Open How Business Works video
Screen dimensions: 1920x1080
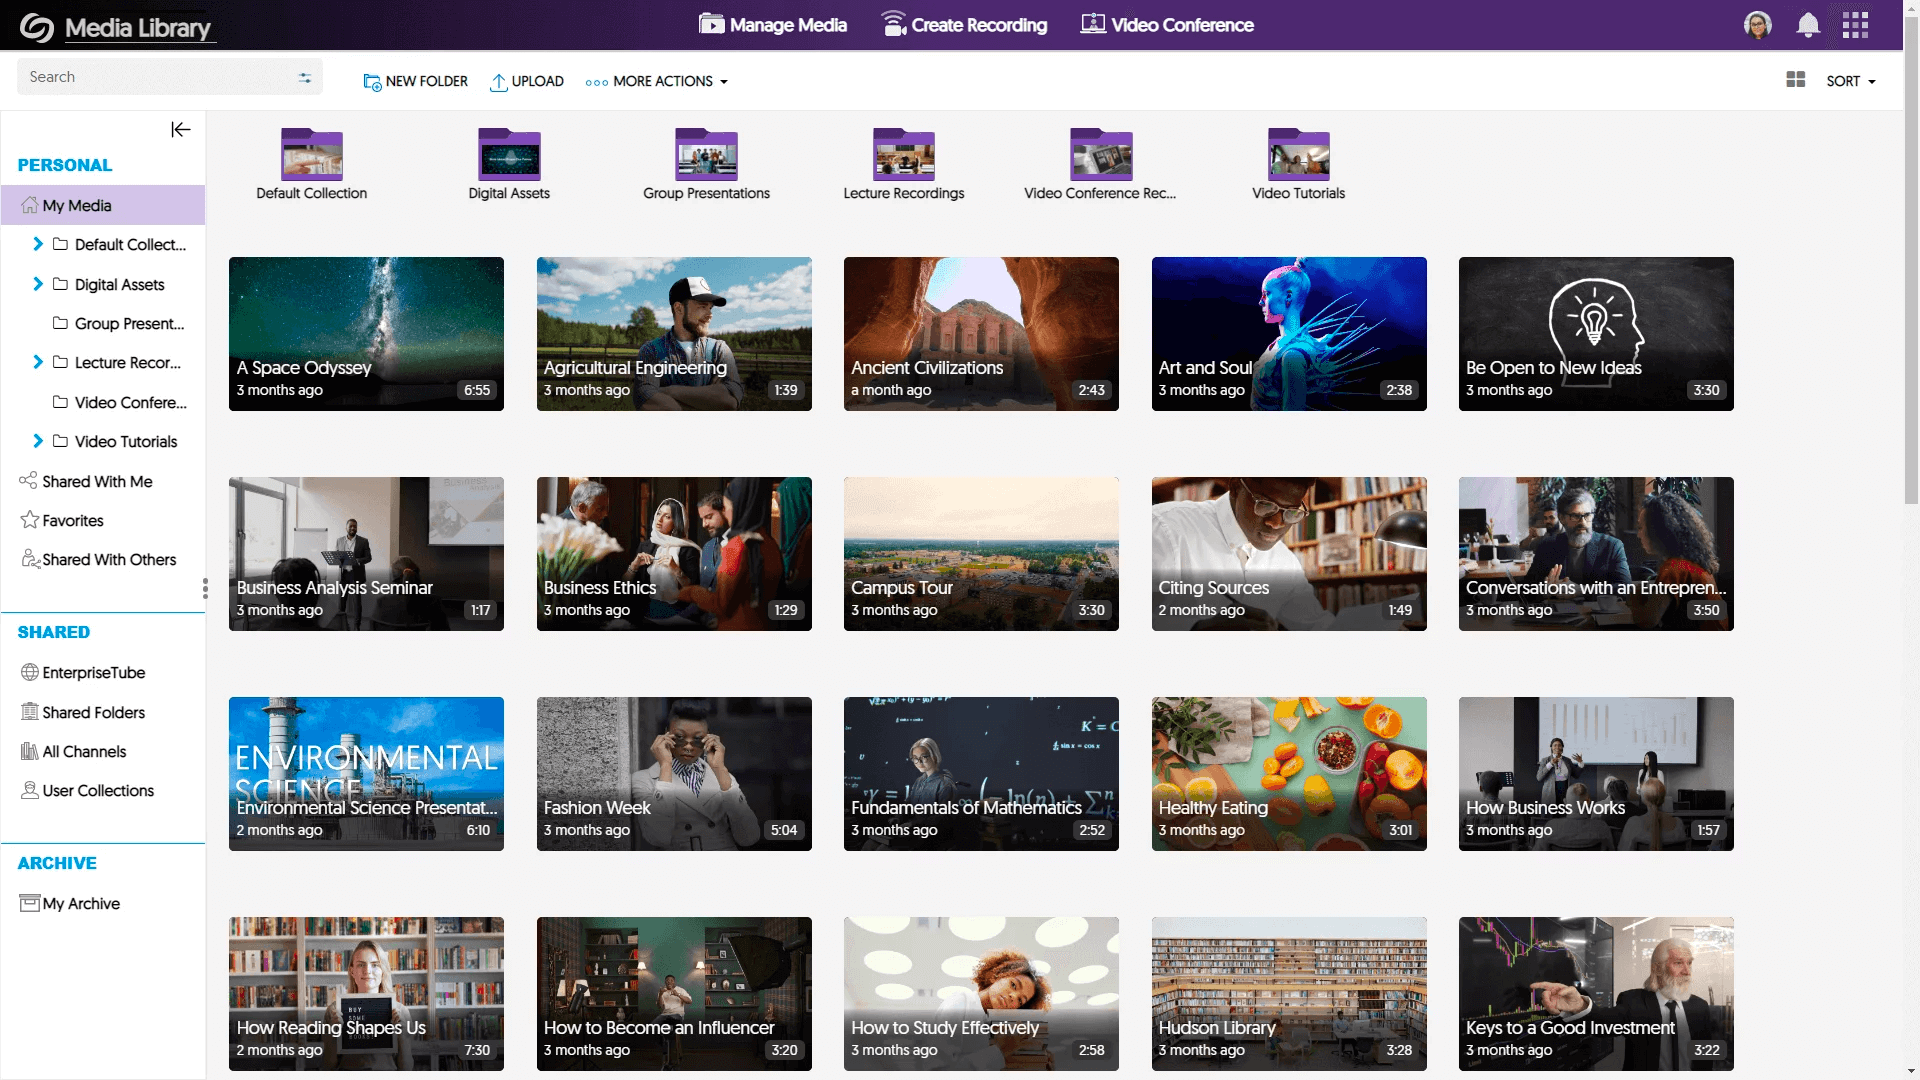1596,774
